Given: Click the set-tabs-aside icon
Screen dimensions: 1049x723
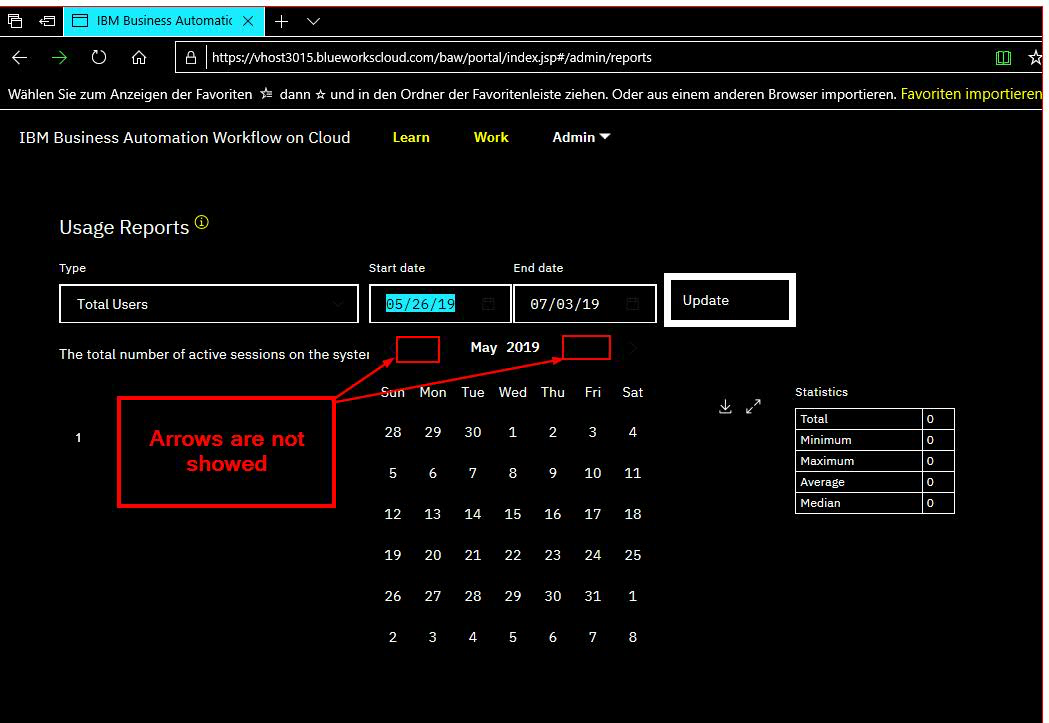Looking at the screenshot, I should point(47,21).
